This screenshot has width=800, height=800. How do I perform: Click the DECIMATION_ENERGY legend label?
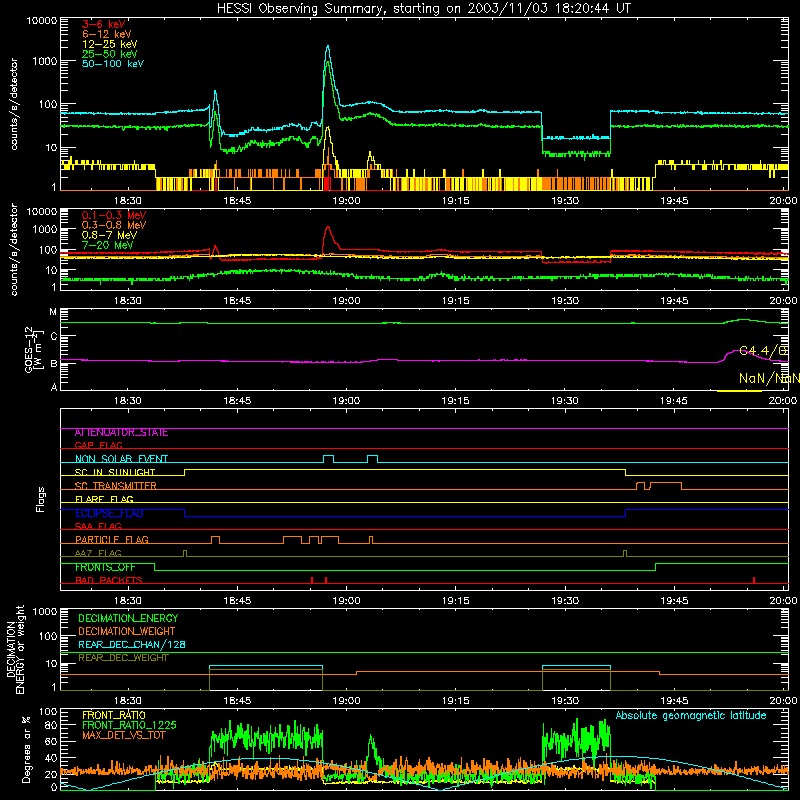tap(128, 618)
